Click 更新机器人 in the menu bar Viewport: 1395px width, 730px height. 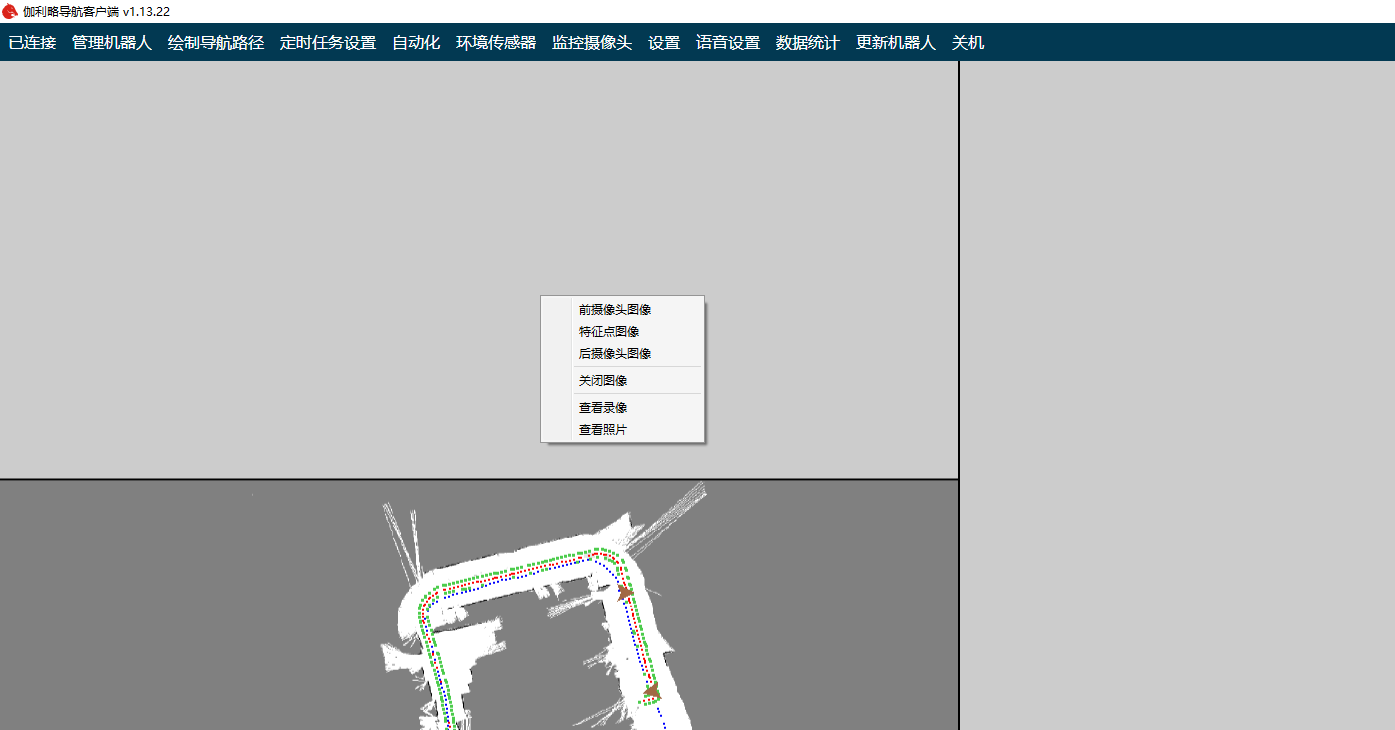coord(896,43)
